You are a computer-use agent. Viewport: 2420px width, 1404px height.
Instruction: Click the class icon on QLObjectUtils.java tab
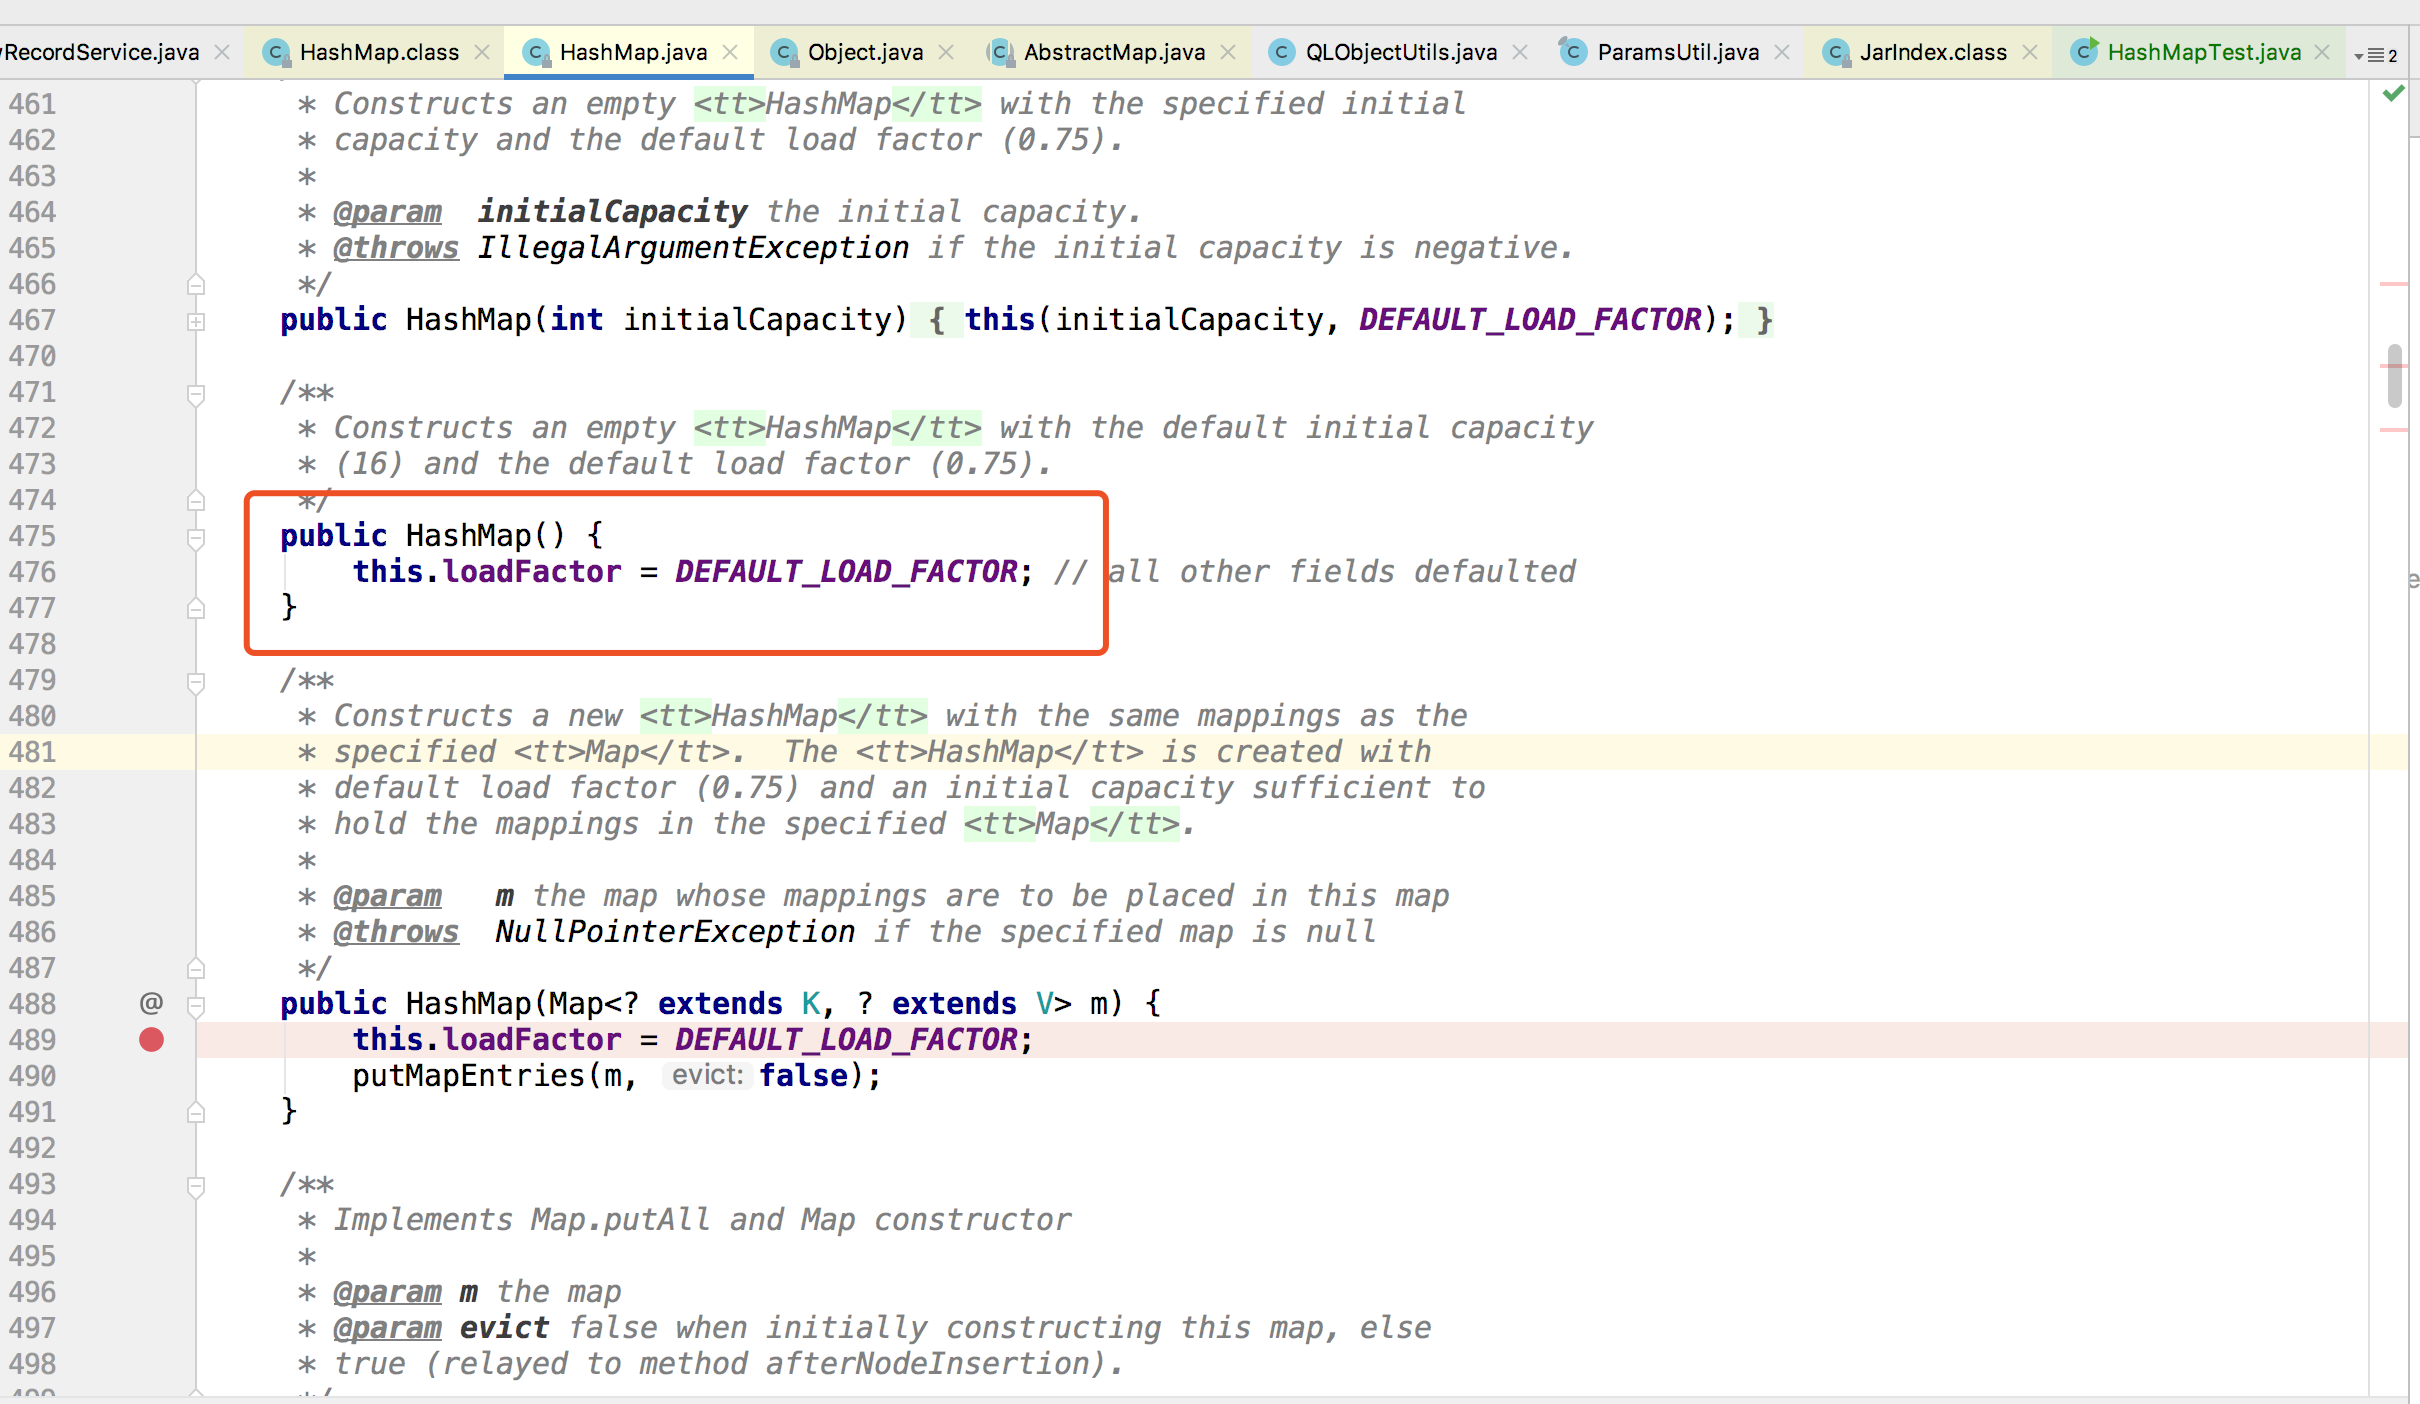[x=1282, y=52]
